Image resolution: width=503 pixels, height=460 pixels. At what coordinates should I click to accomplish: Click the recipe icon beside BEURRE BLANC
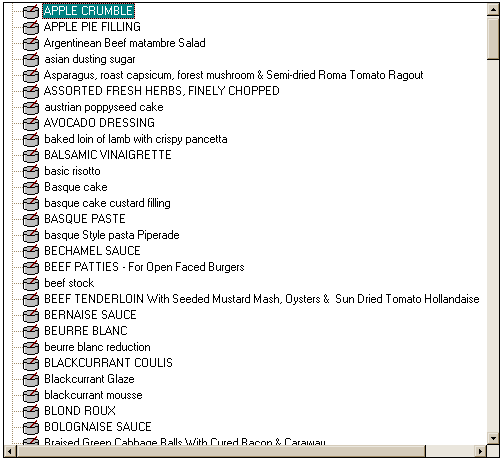coord(31,331)
